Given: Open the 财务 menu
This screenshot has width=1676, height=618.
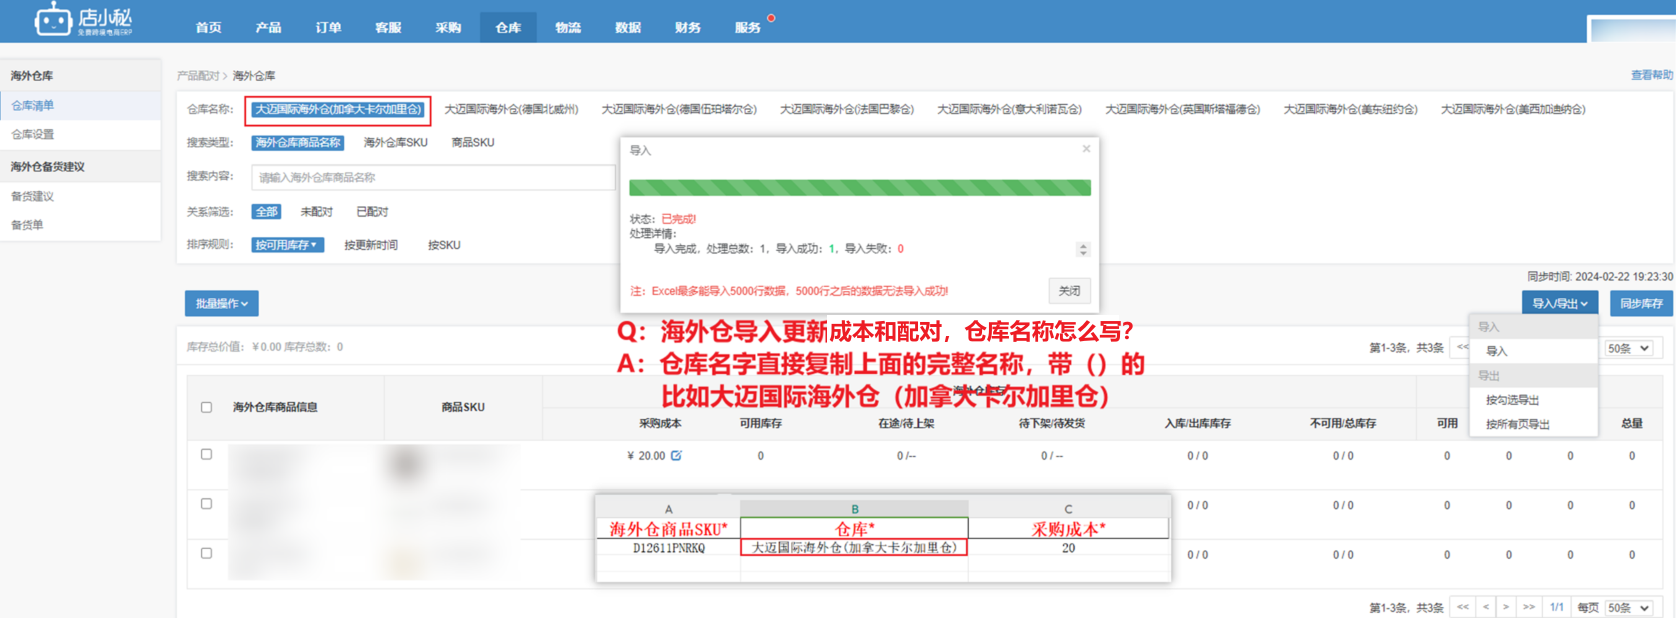Looking at the screenshot, I should [x=688, y=27].
